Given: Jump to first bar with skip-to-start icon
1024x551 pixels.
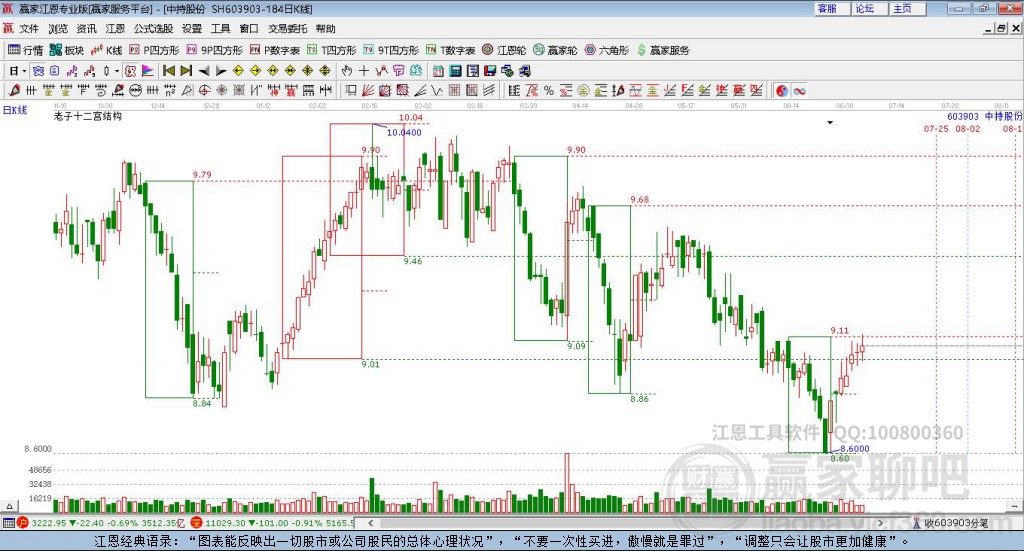Looking at the screenshot, I should [169, 71].
